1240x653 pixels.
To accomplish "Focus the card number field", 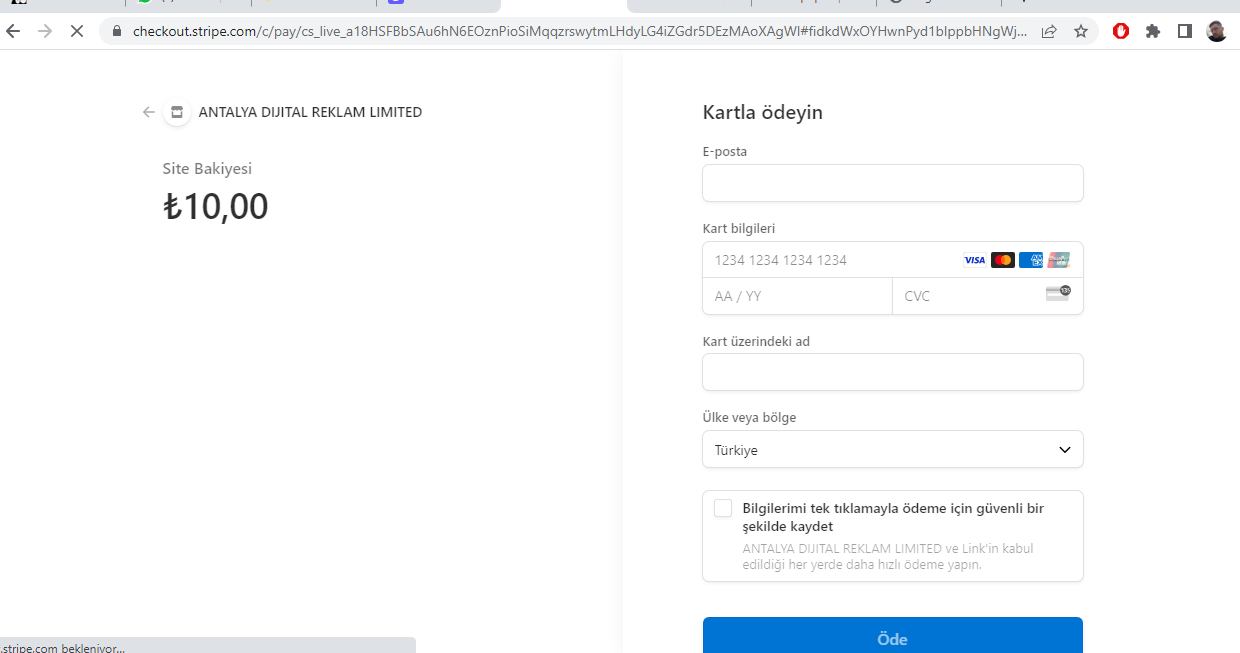I will pyautogui.click(x=893, y=260).
